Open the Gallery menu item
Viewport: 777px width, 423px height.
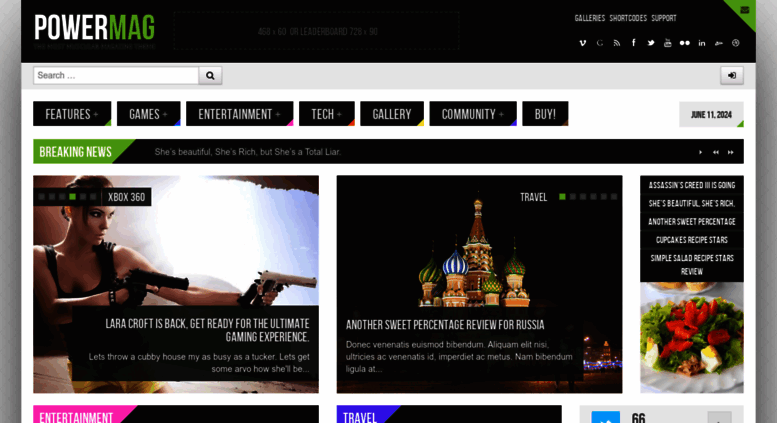(391, 114)
